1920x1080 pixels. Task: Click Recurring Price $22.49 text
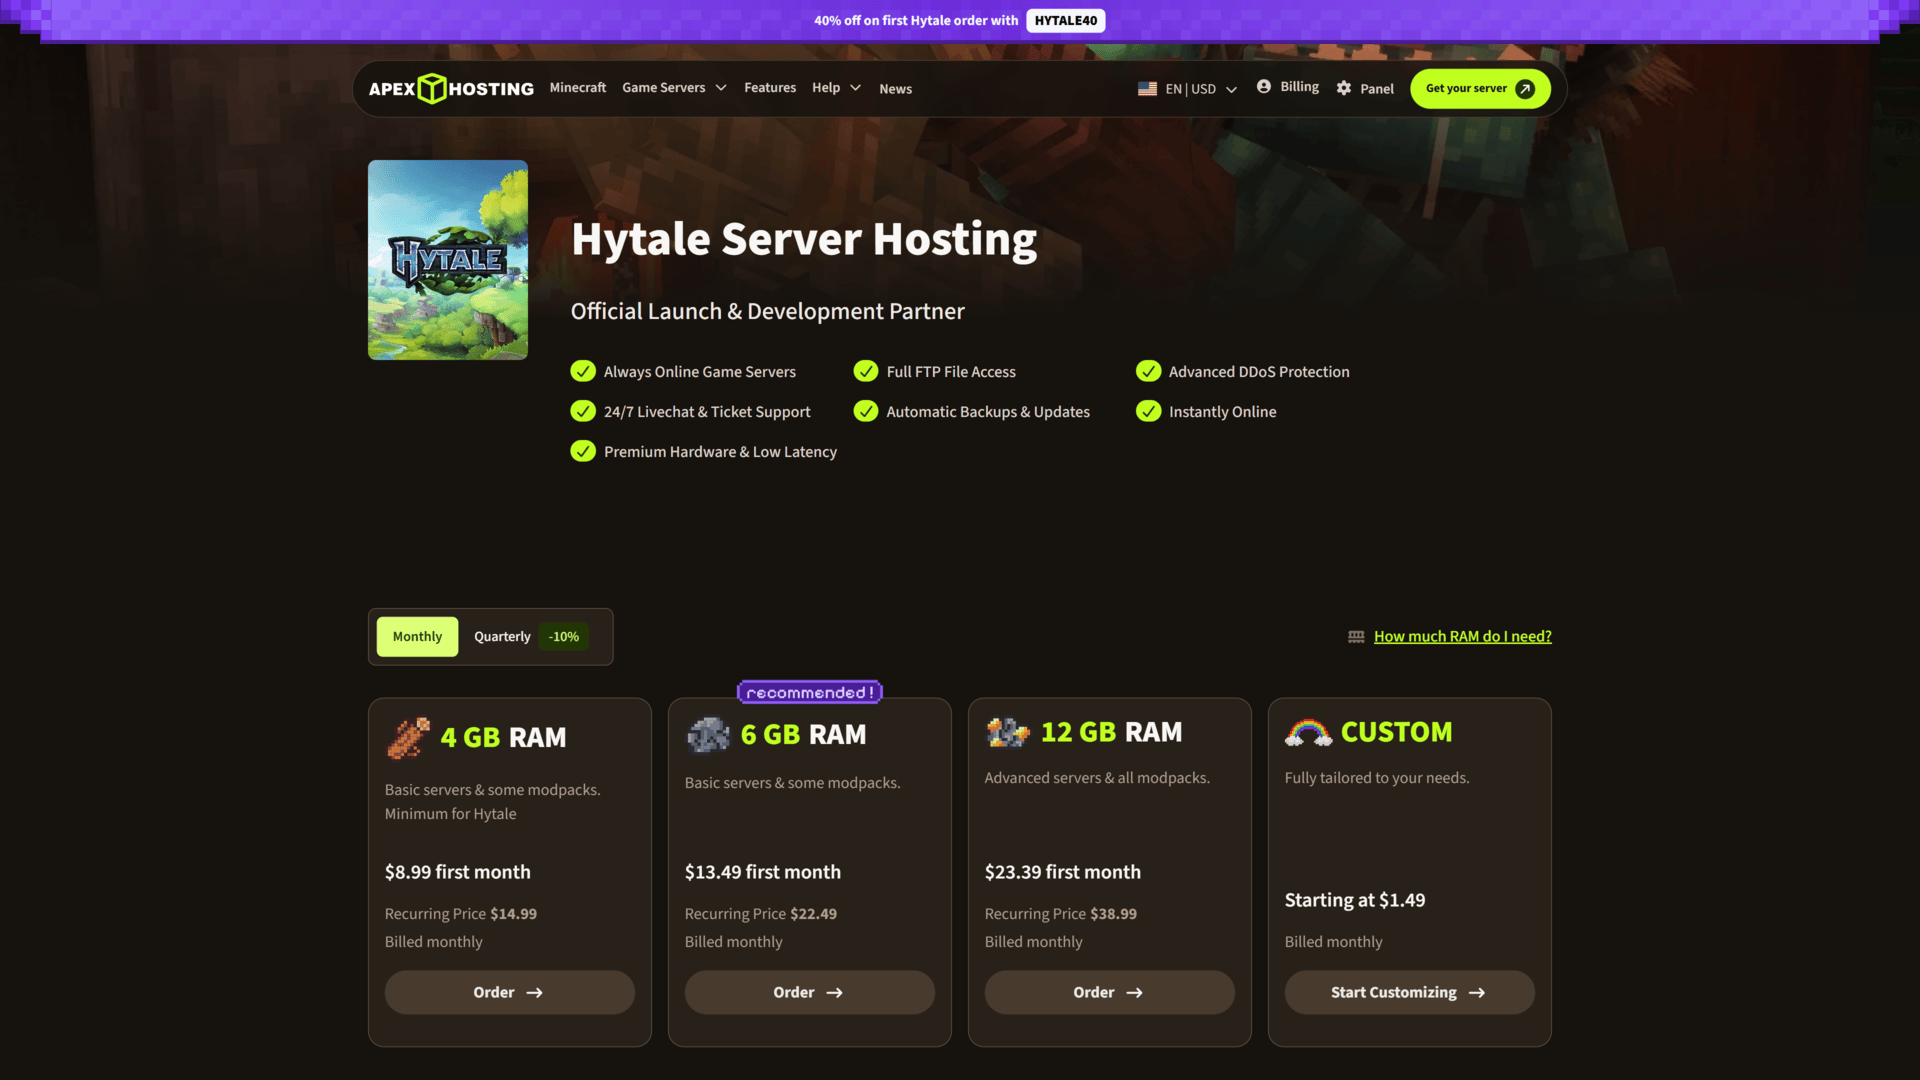click(x=760, y=914)
